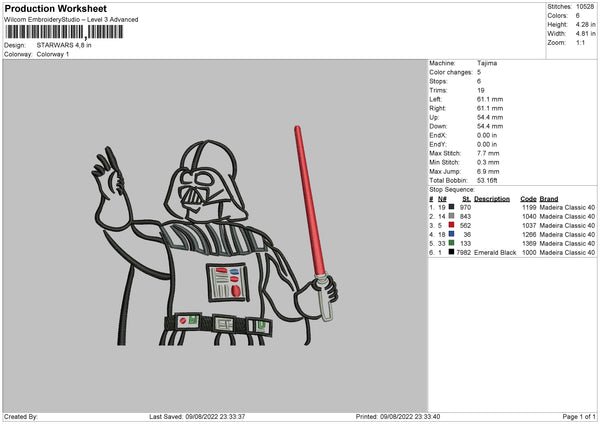Select stitch count 36 in stop 4
This screenshot has height=424, width=600.
[x=467, y=235]
